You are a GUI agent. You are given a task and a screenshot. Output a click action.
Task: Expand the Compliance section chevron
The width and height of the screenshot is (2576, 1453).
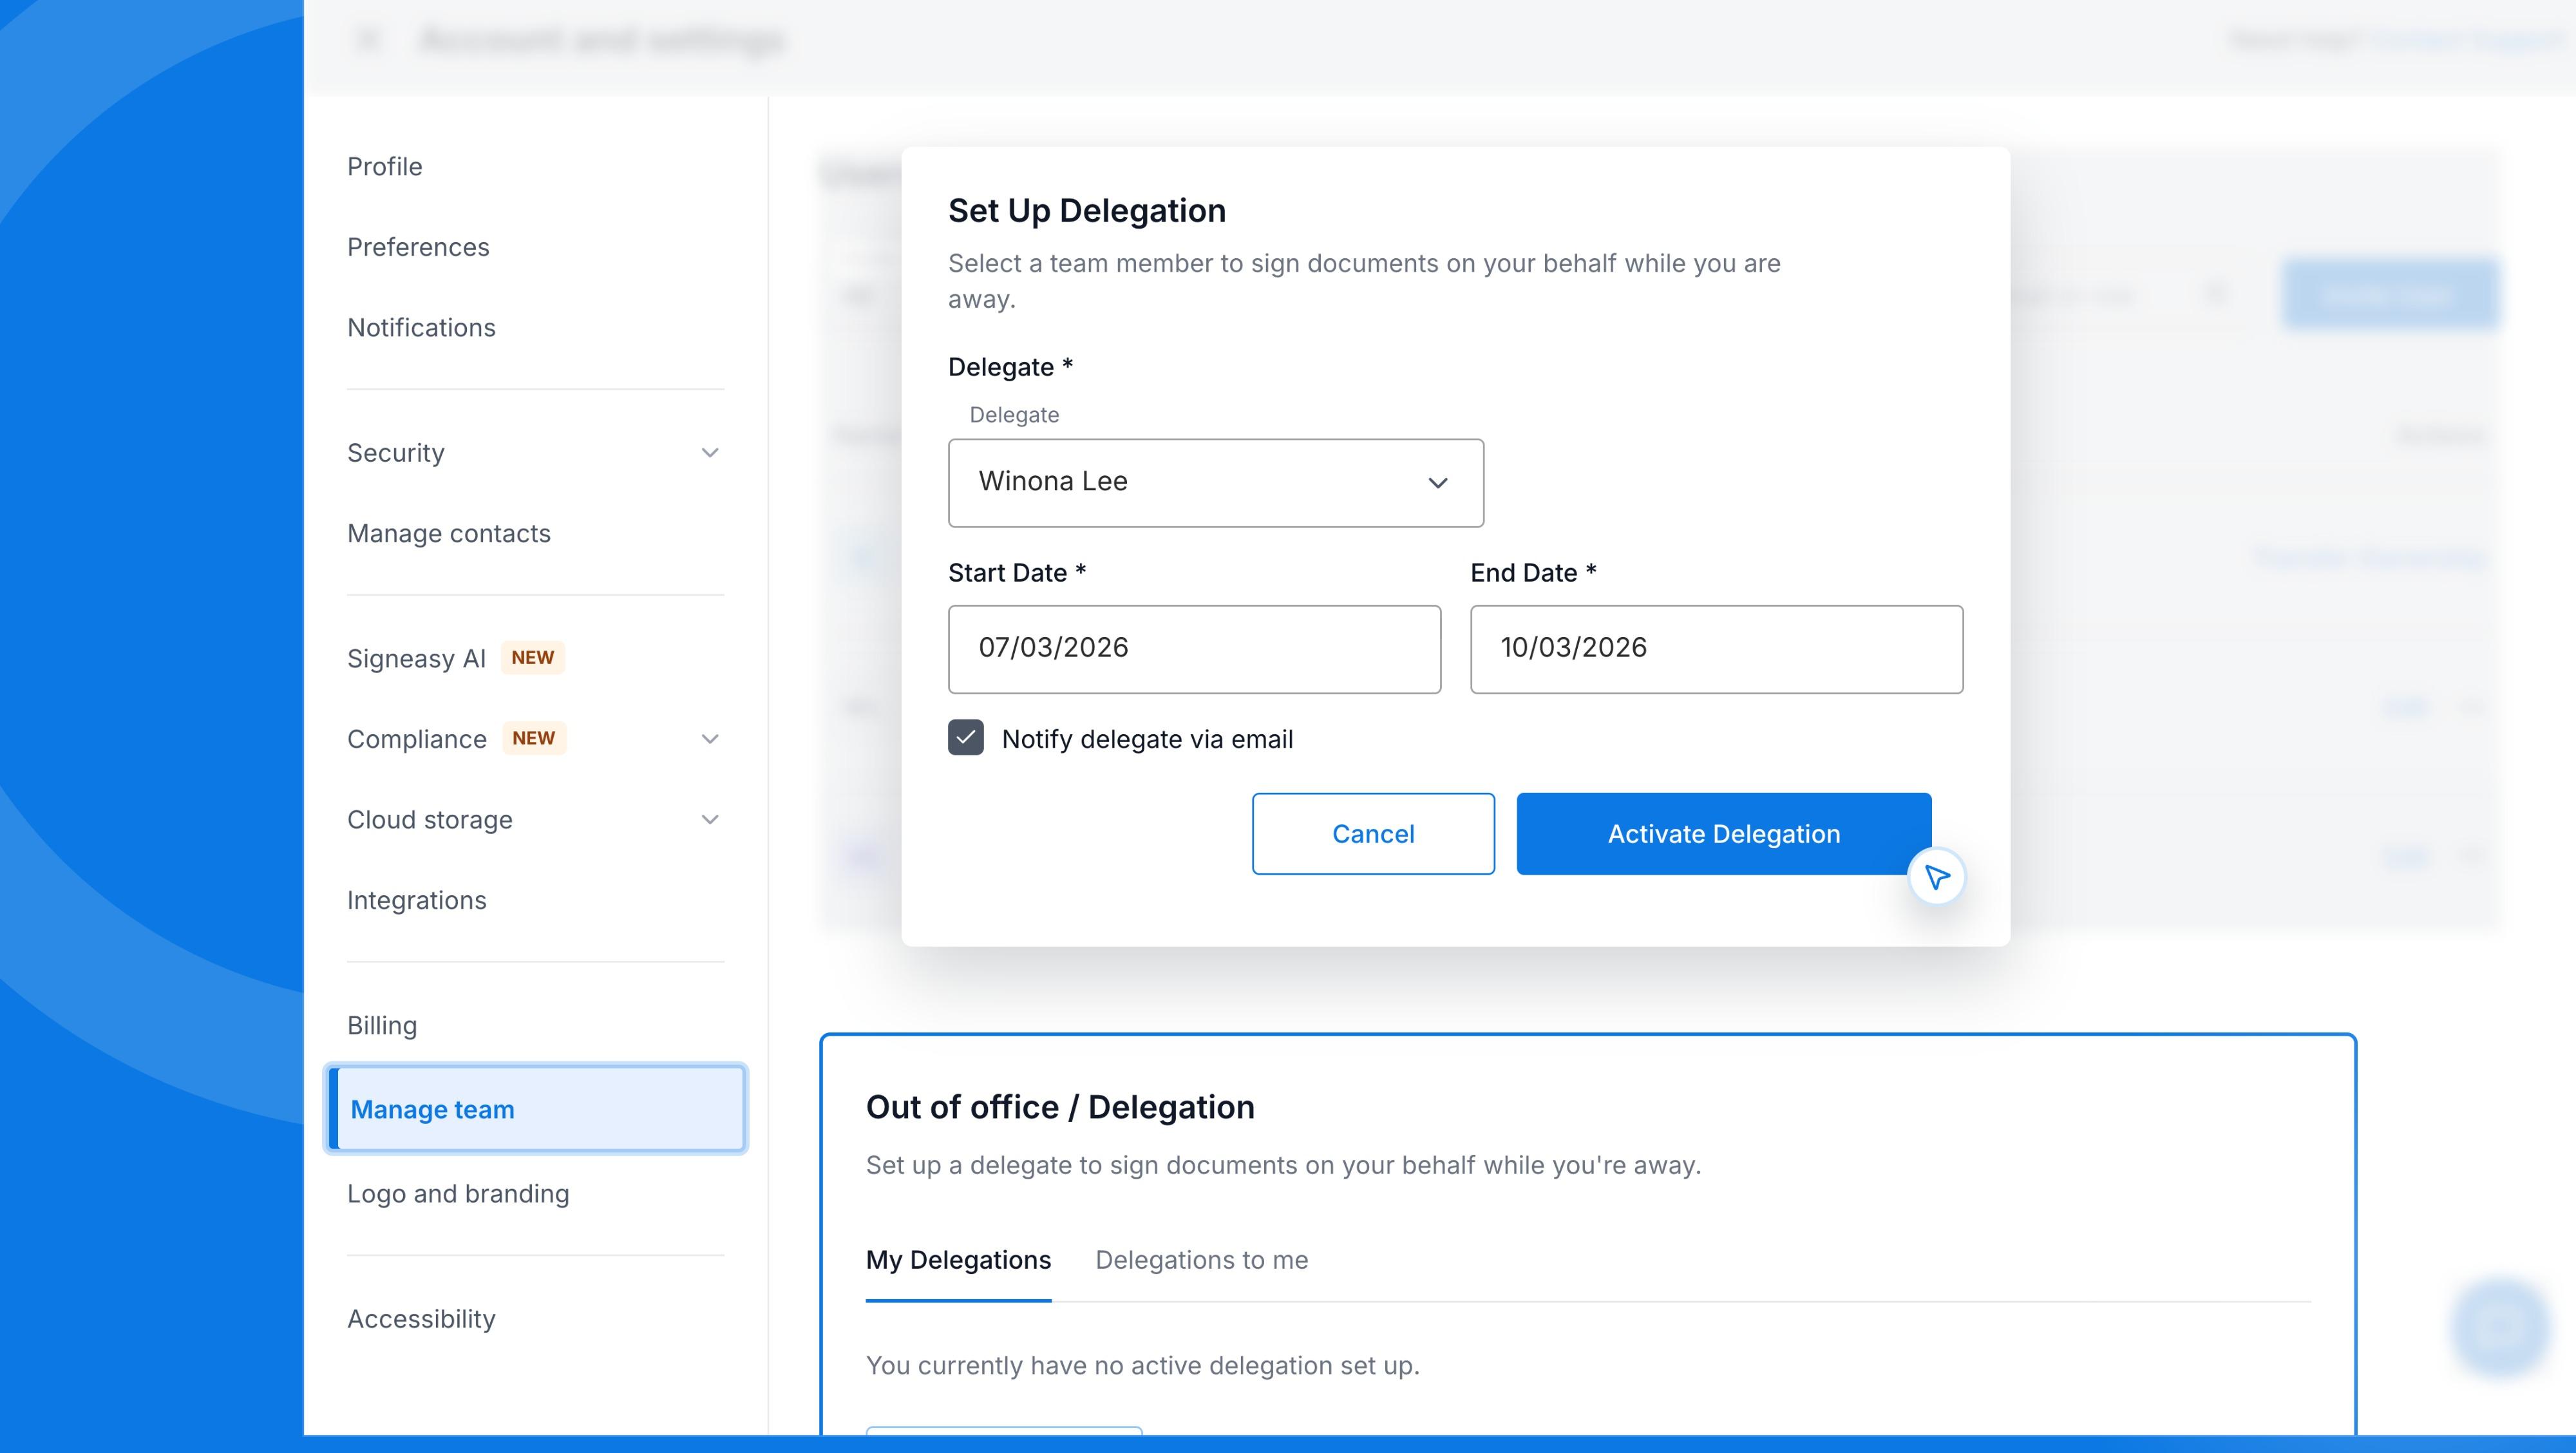pos(710,739)
